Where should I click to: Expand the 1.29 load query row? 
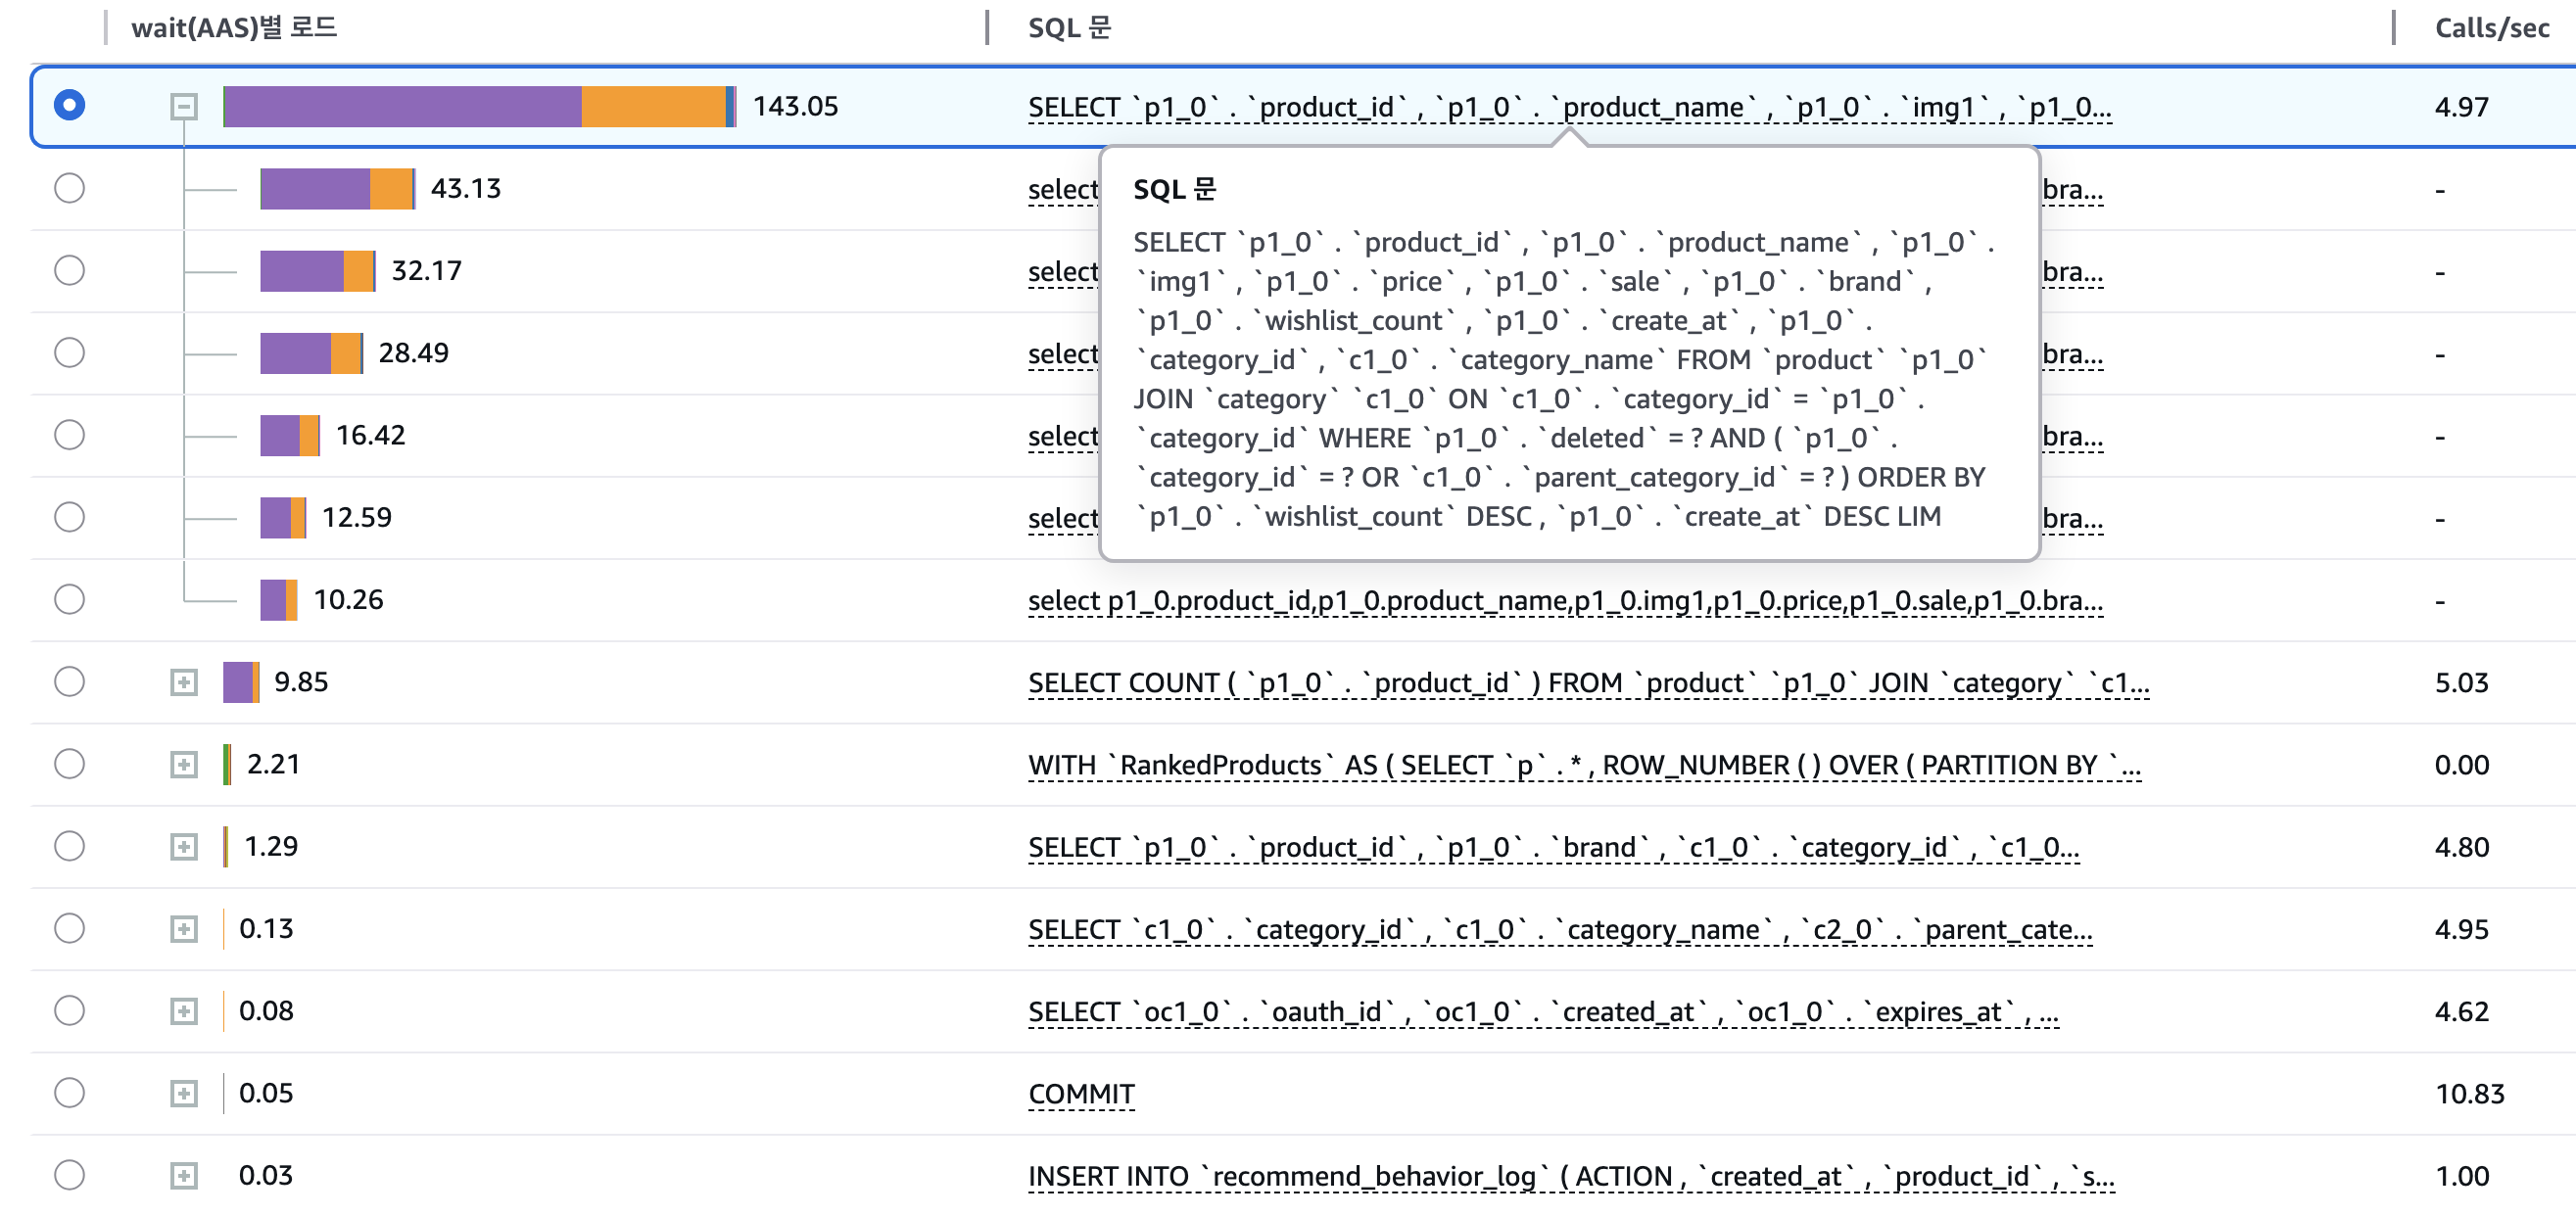click(x=184, y=847)
